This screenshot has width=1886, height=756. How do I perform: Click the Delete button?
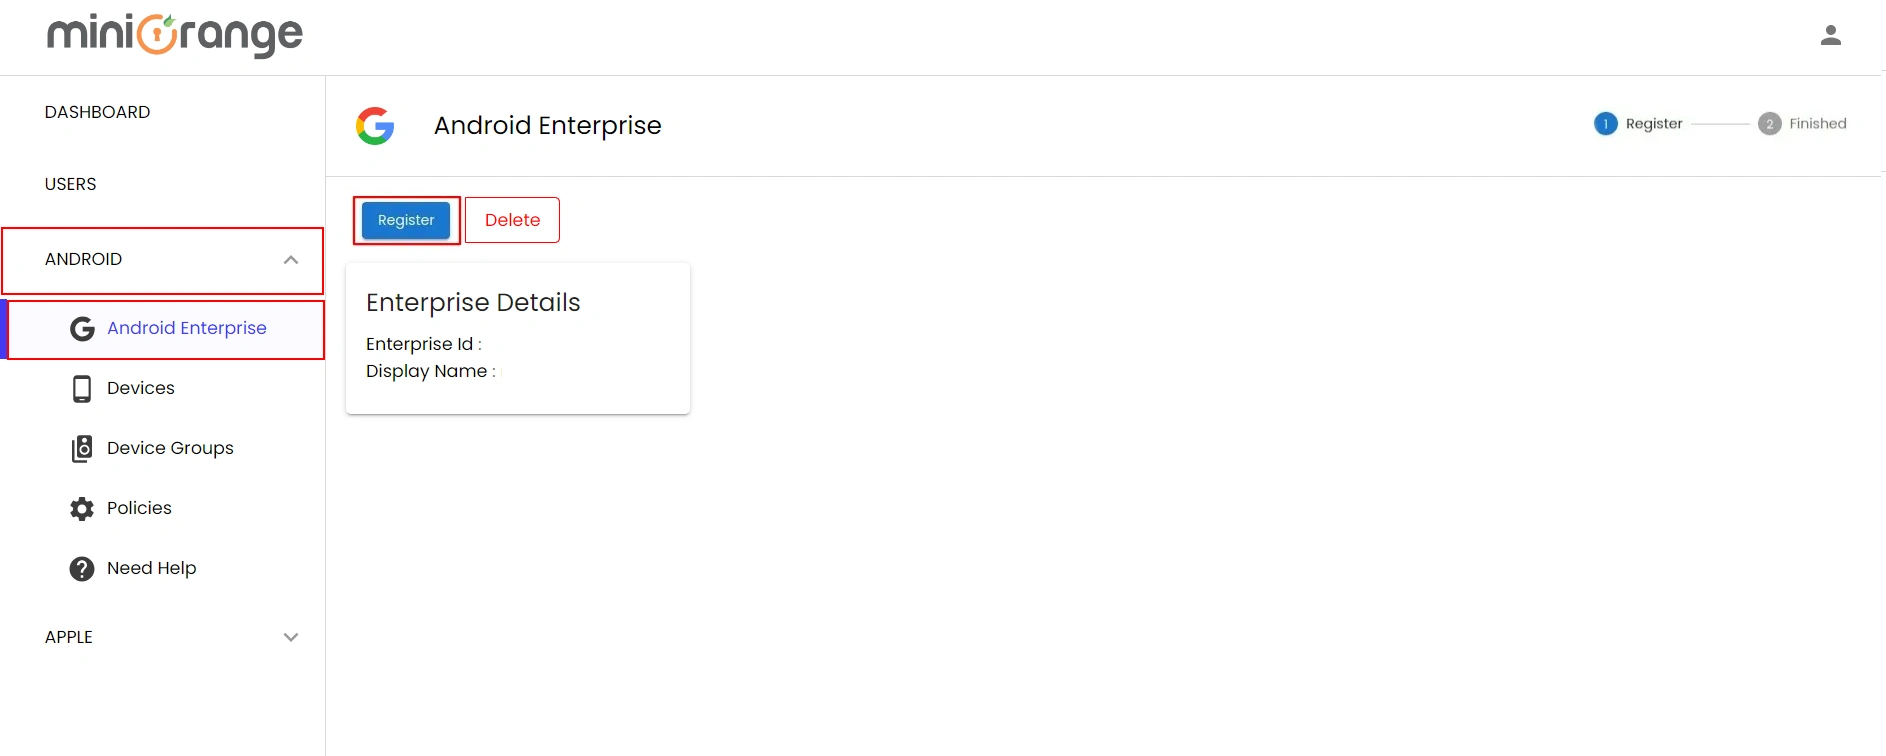[x=512, y=219]
